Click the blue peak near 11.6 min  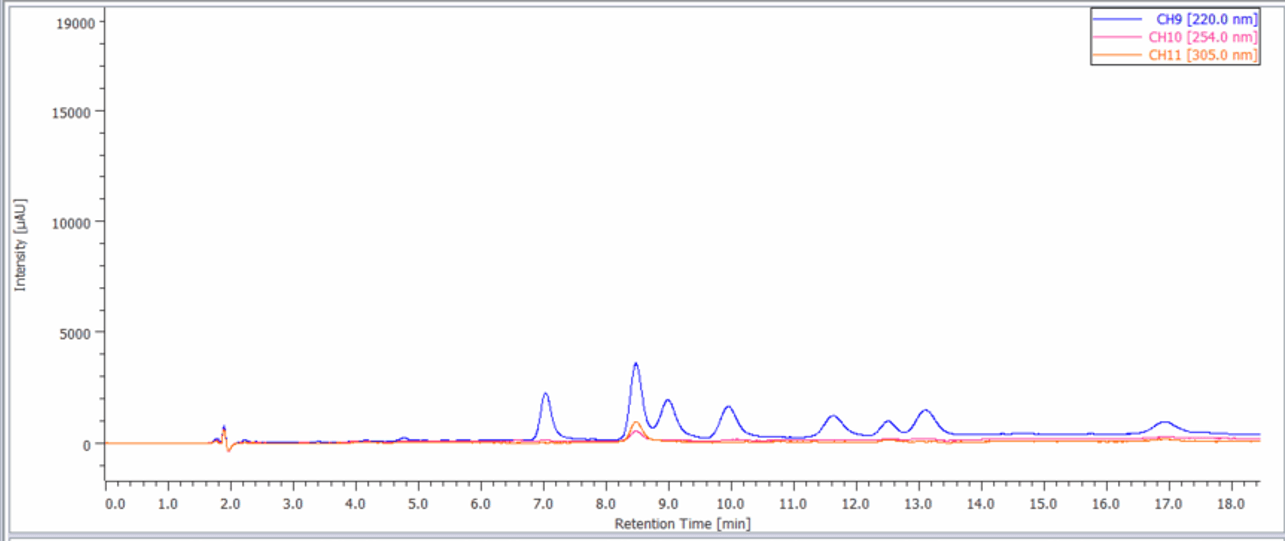[832, 416]
